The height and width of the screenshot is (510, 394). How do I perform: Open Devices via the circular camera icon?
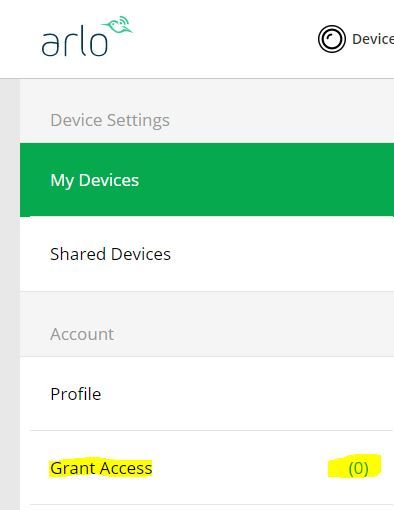[331, 39]
